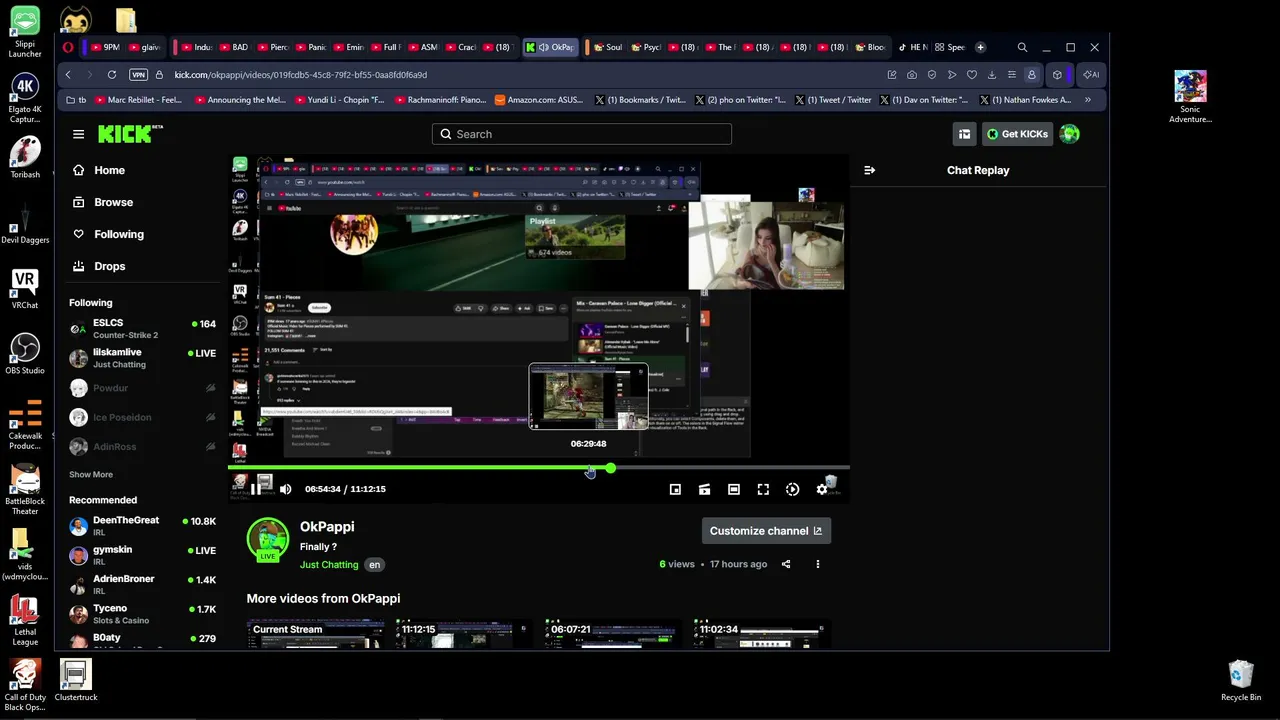The height and width of the screenshot is (720, 1280).
Task: Open the 11:12:15 video thumbnail
Action: tap(464, 634)
